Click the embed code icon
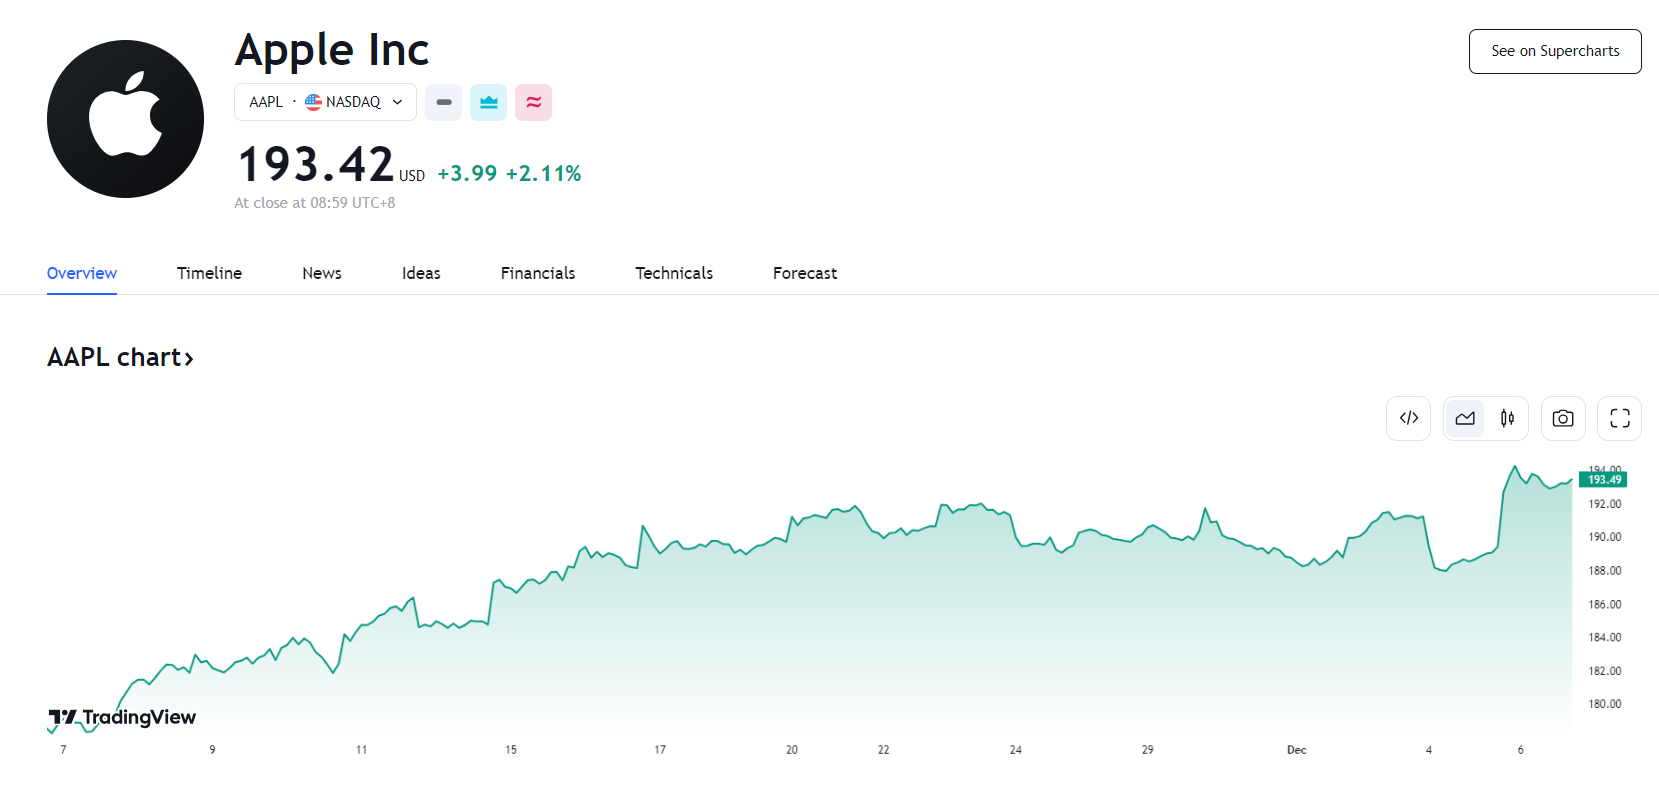Image resolution: width=1659 pixels, height=785 pixels. click(x=1408, y=418)
